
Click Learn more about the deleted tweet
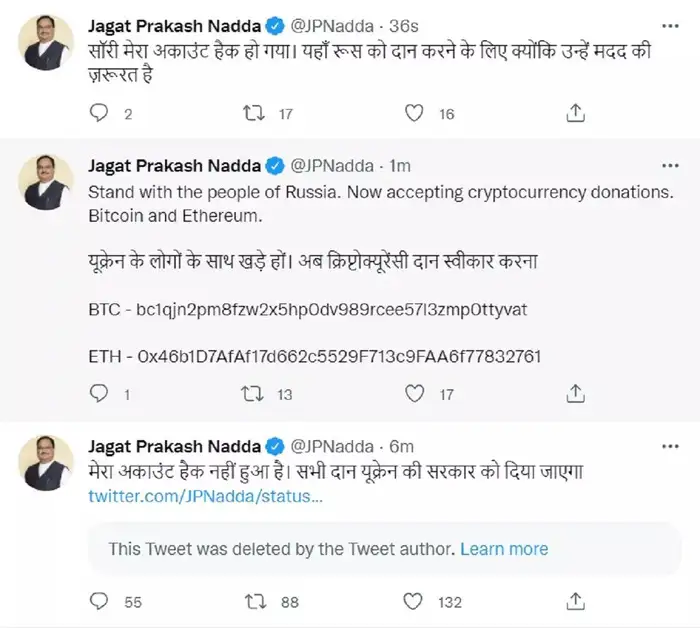tap(504, 549)
